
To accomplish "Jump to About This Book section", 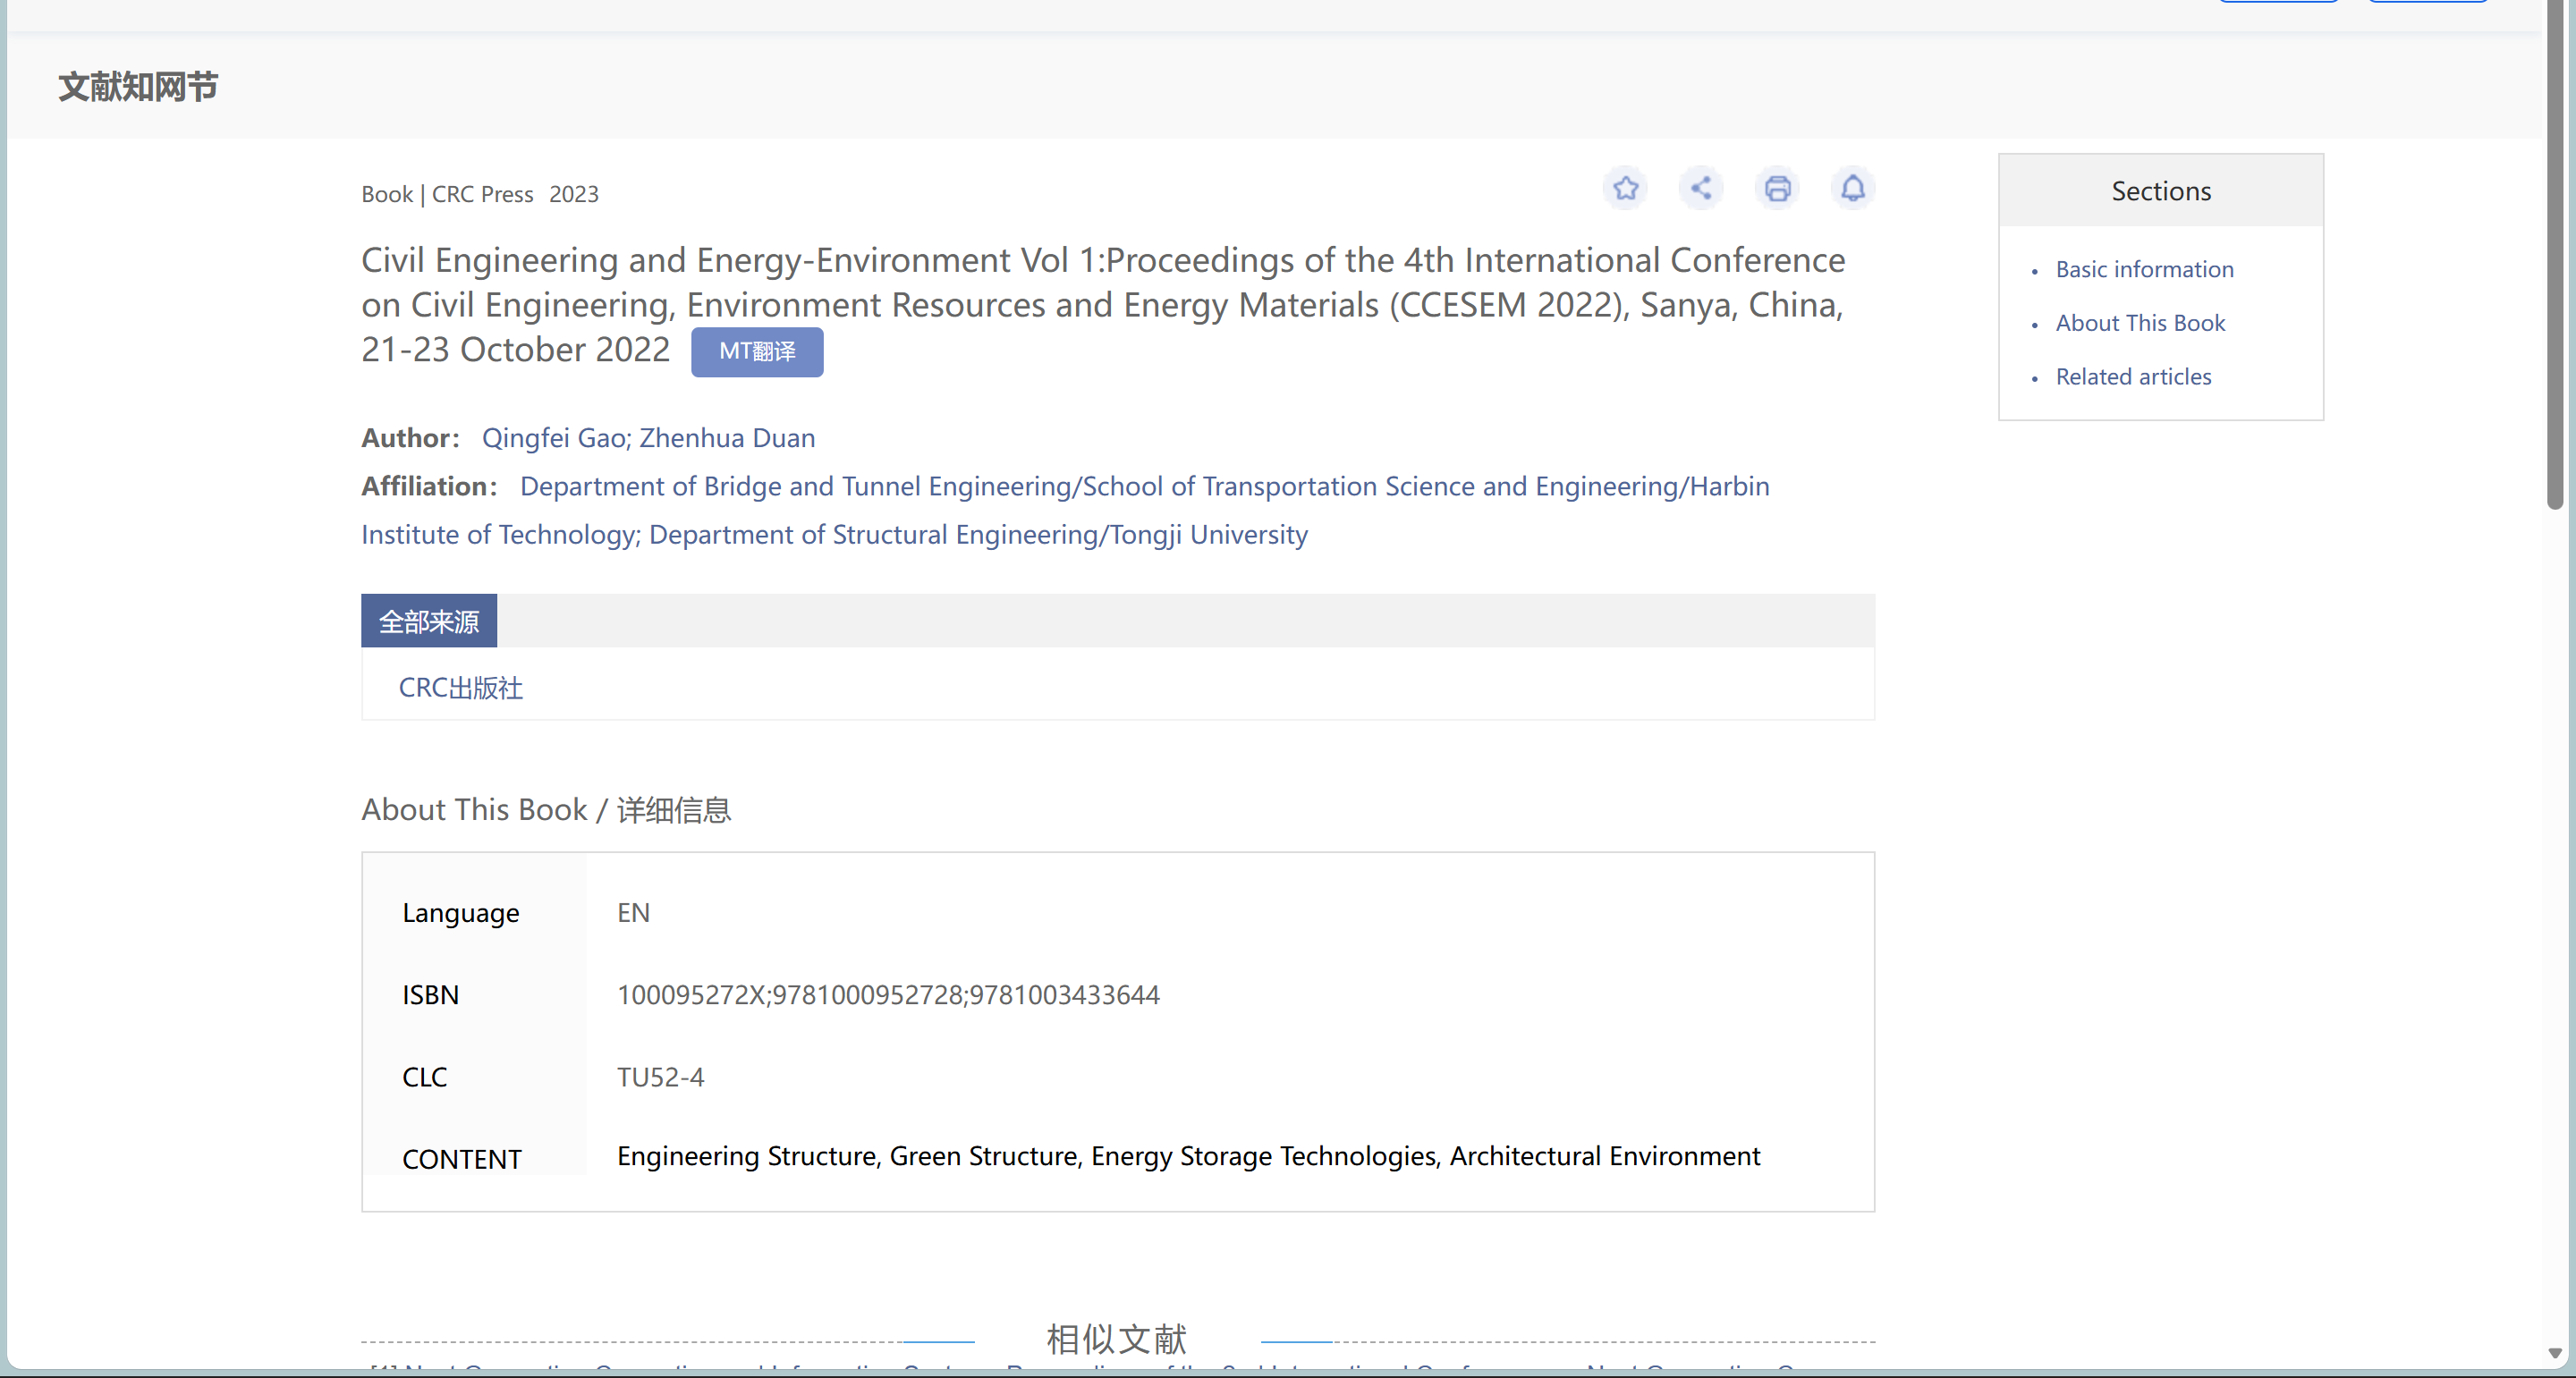I will point(2140,323).
